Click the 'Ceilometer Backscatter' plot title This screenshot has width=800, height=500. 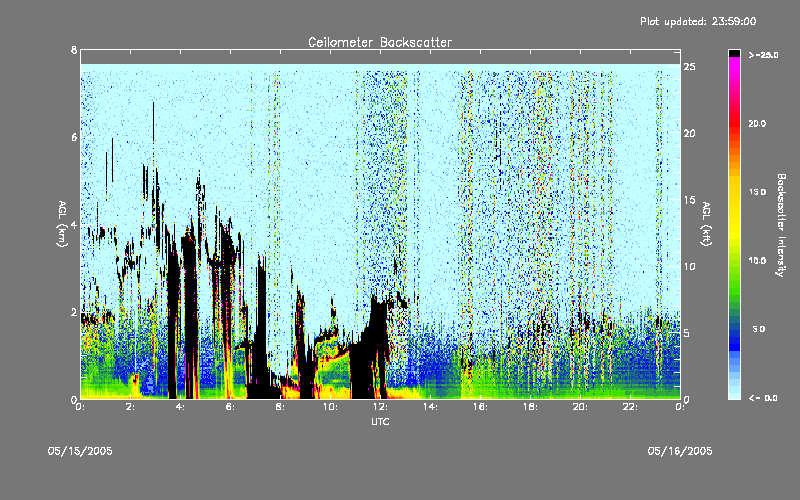tap(380, 42)
